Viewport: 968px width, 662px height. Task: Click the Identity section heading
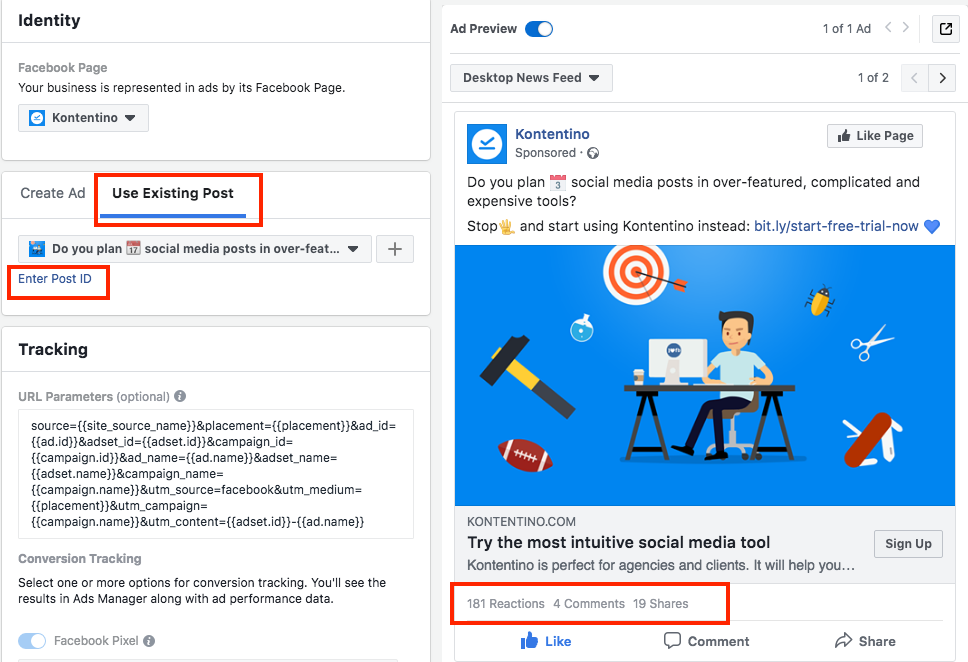pos(49,20)
